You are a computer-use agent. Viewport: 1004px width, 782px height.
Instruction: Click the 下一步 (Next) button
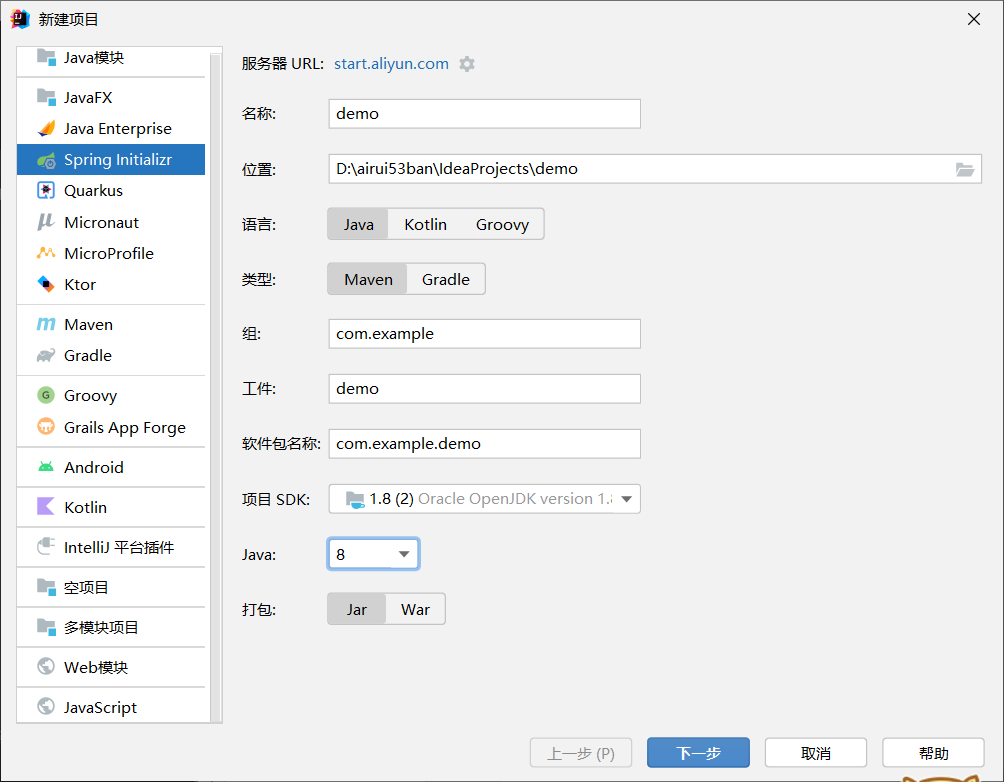(698, 753)
